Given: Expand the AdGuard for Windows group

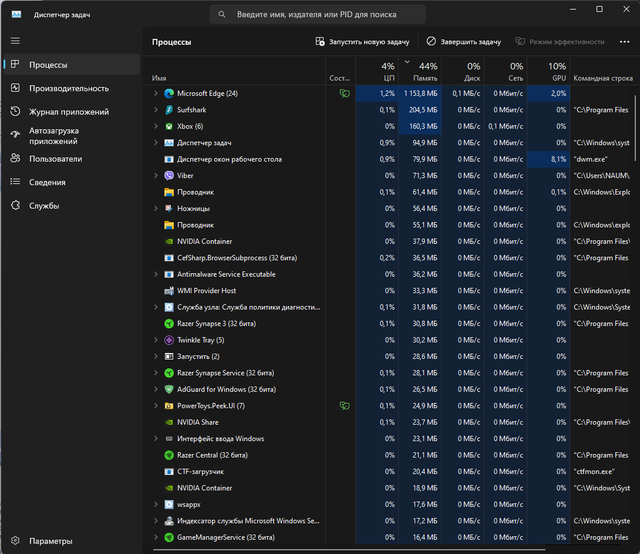Looking at the screenshot, I should (x=156, y=389).
